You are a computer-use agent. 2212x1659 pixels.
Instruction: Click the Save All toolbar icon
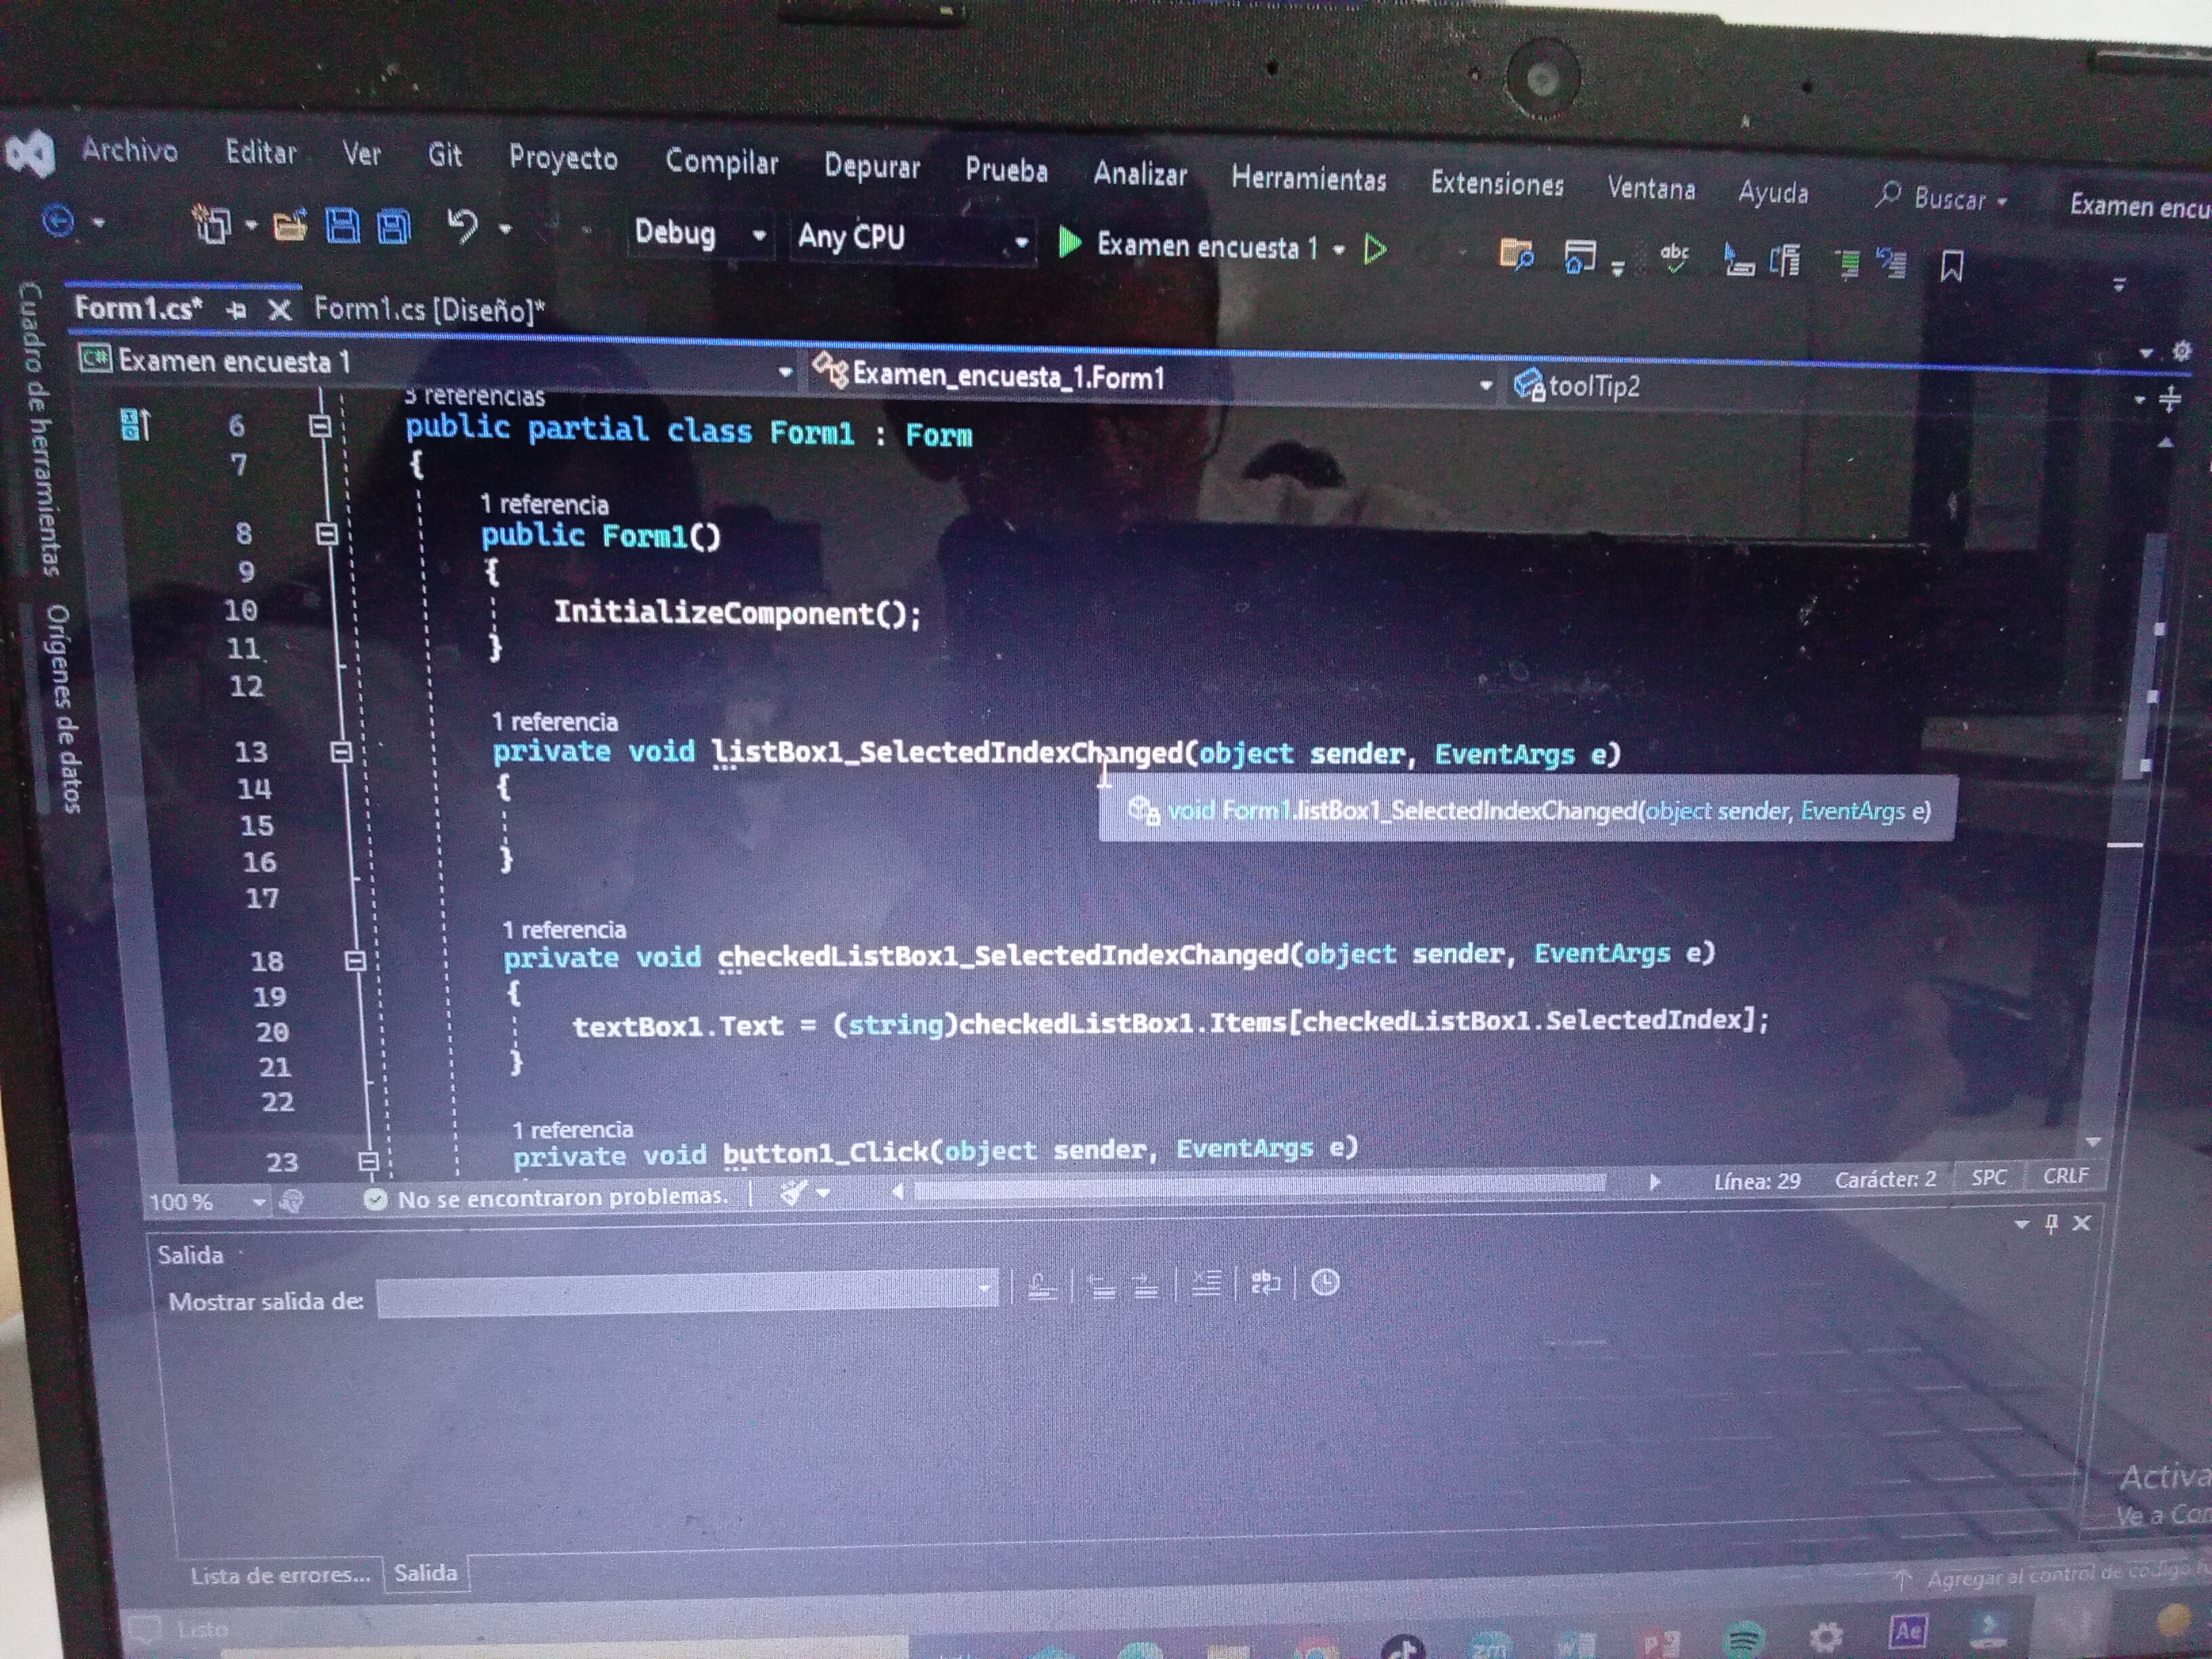393,227
